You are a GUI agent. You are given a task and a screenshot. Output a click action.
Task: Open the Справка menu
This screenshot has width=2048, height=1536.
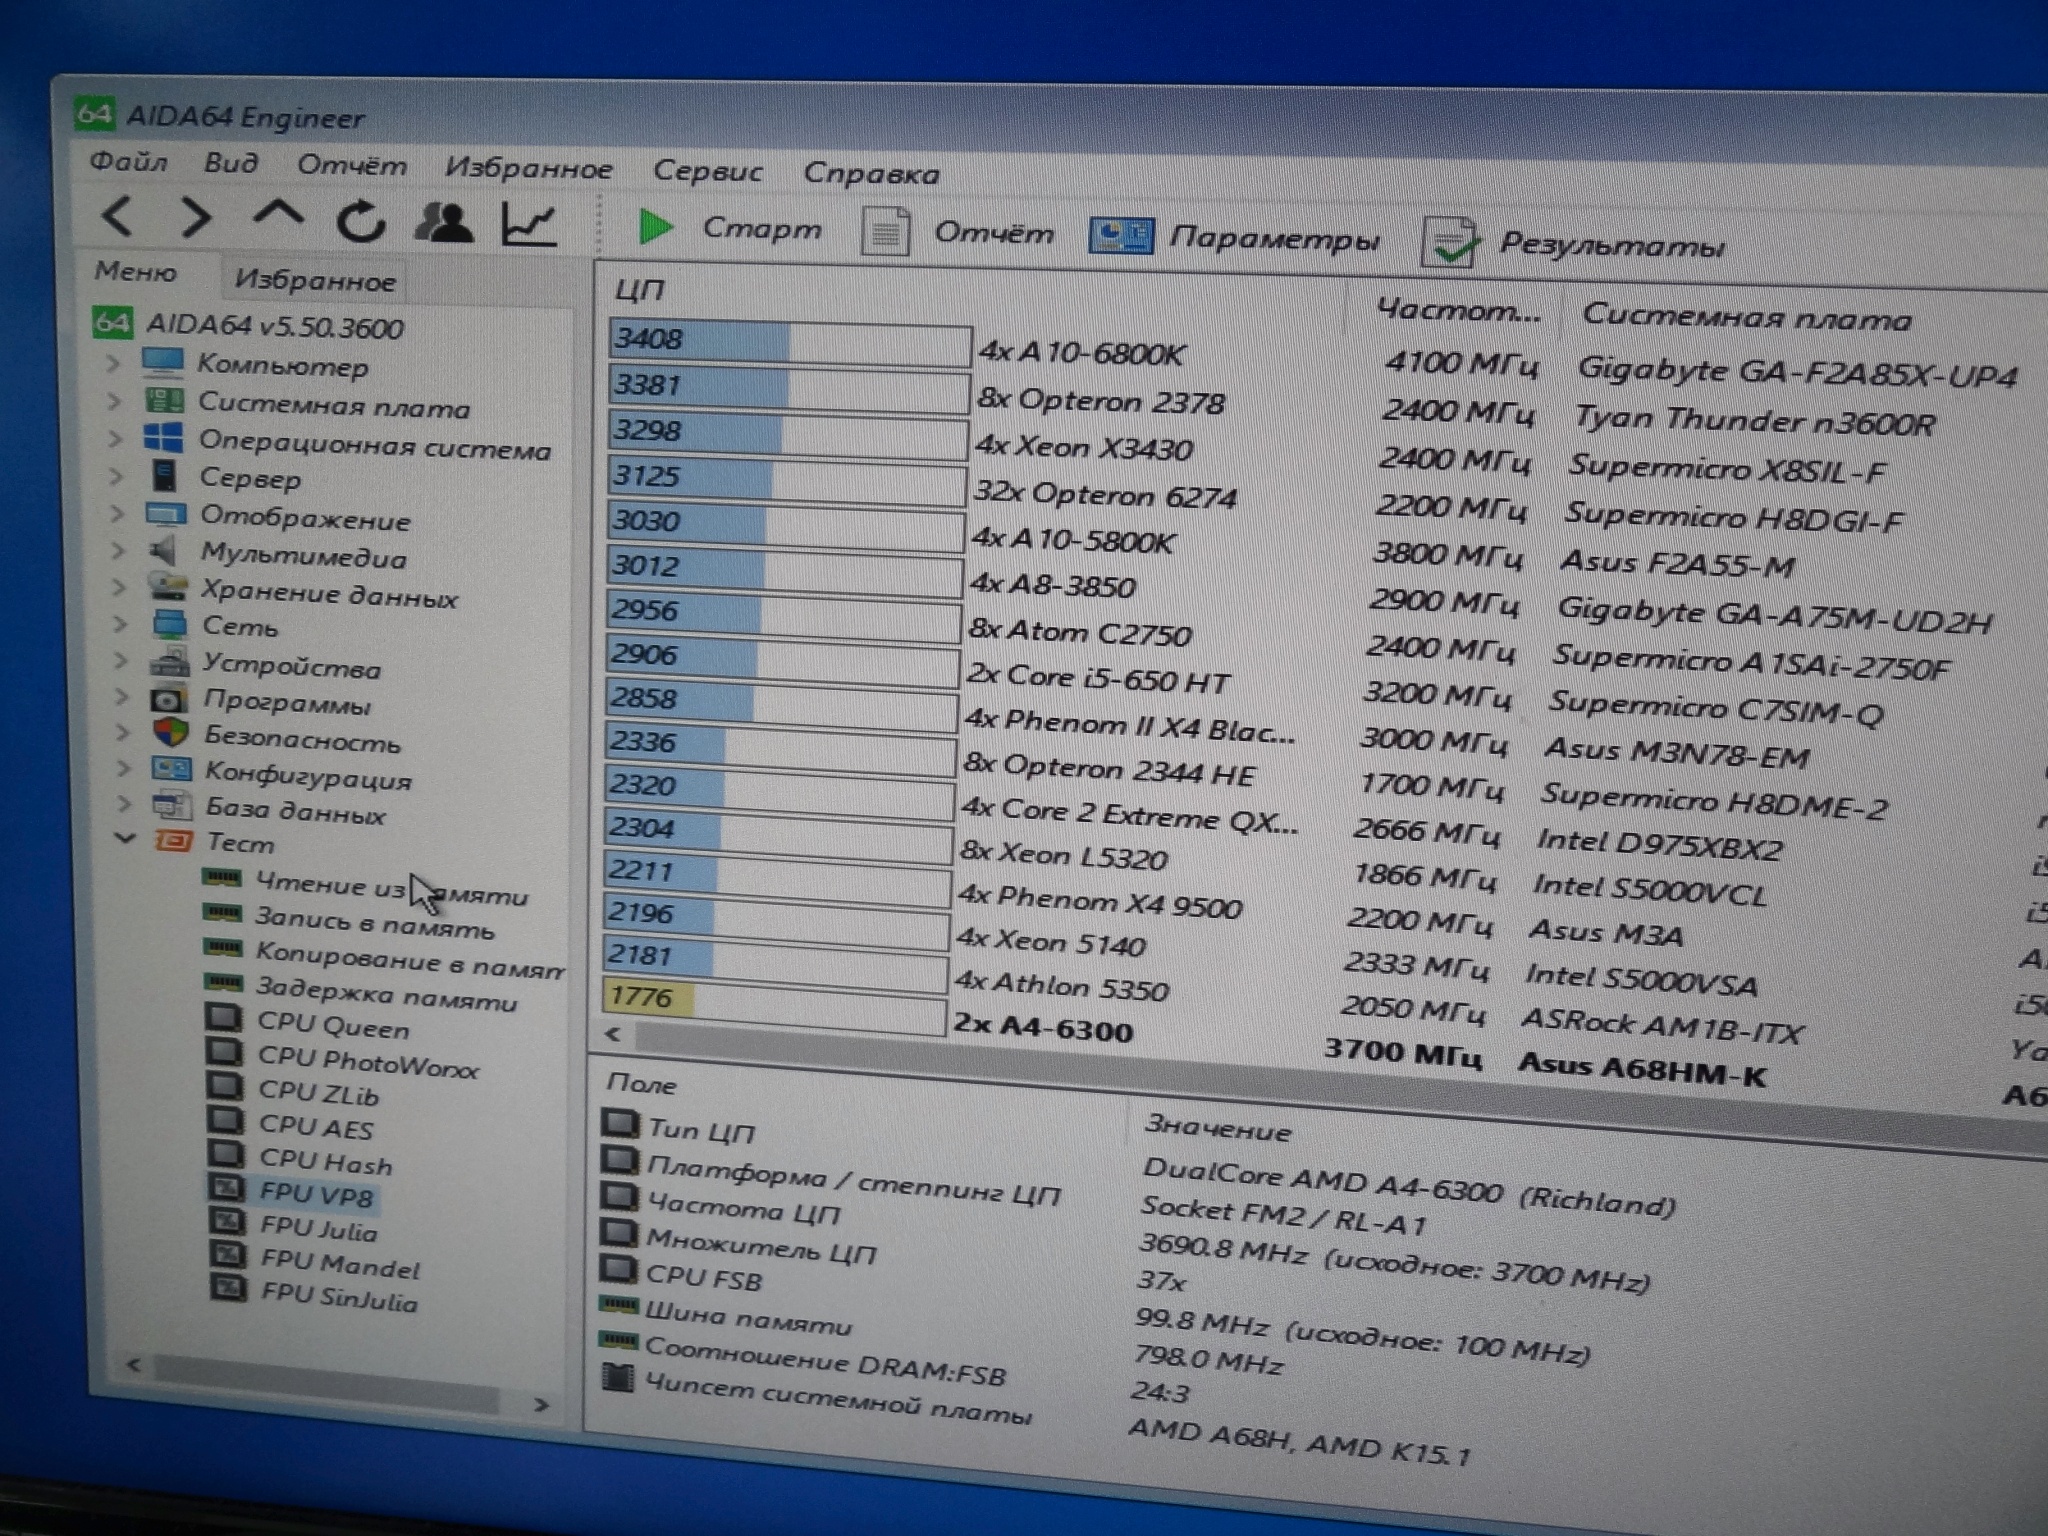tap(871, 173)
